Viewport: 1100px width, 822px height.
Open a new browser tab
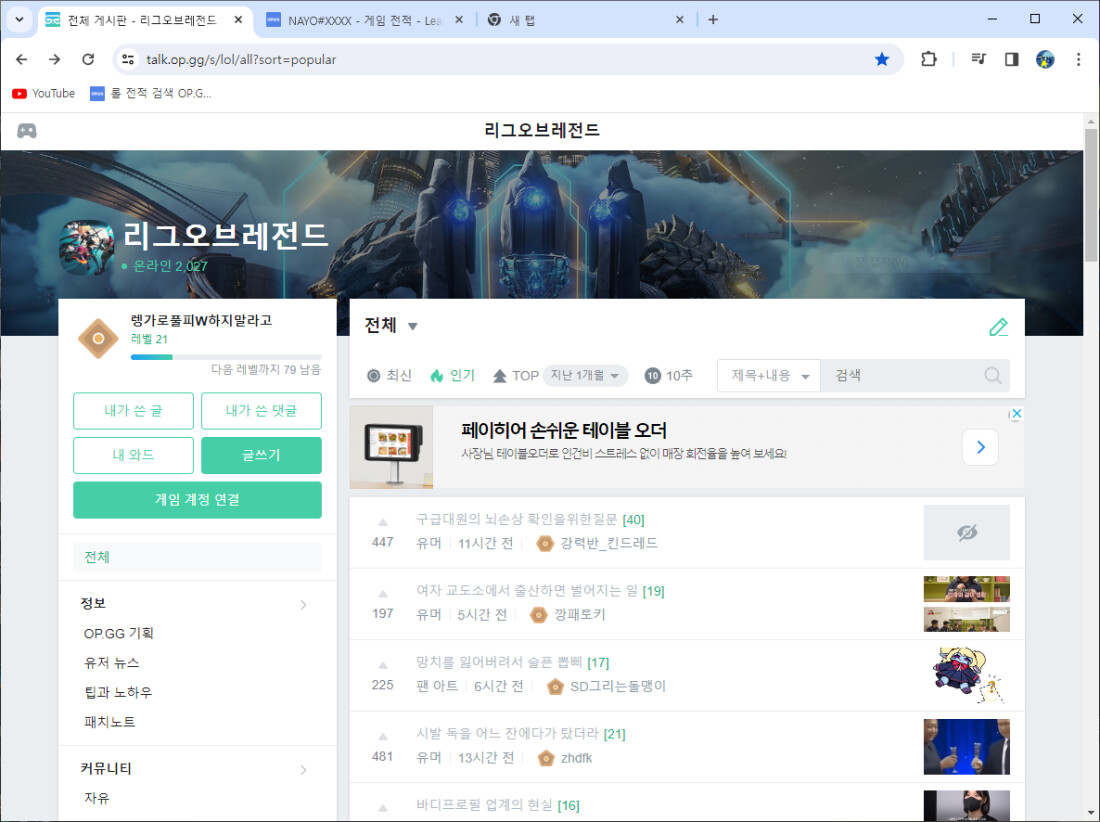(713, 20)
